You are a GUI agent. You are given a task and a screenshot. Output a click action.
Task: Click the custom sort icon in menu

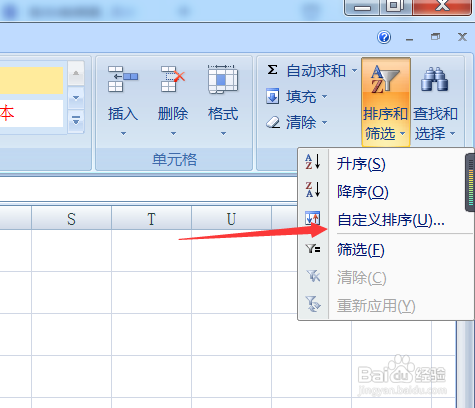pyautogui.click(x=313, y=218)
